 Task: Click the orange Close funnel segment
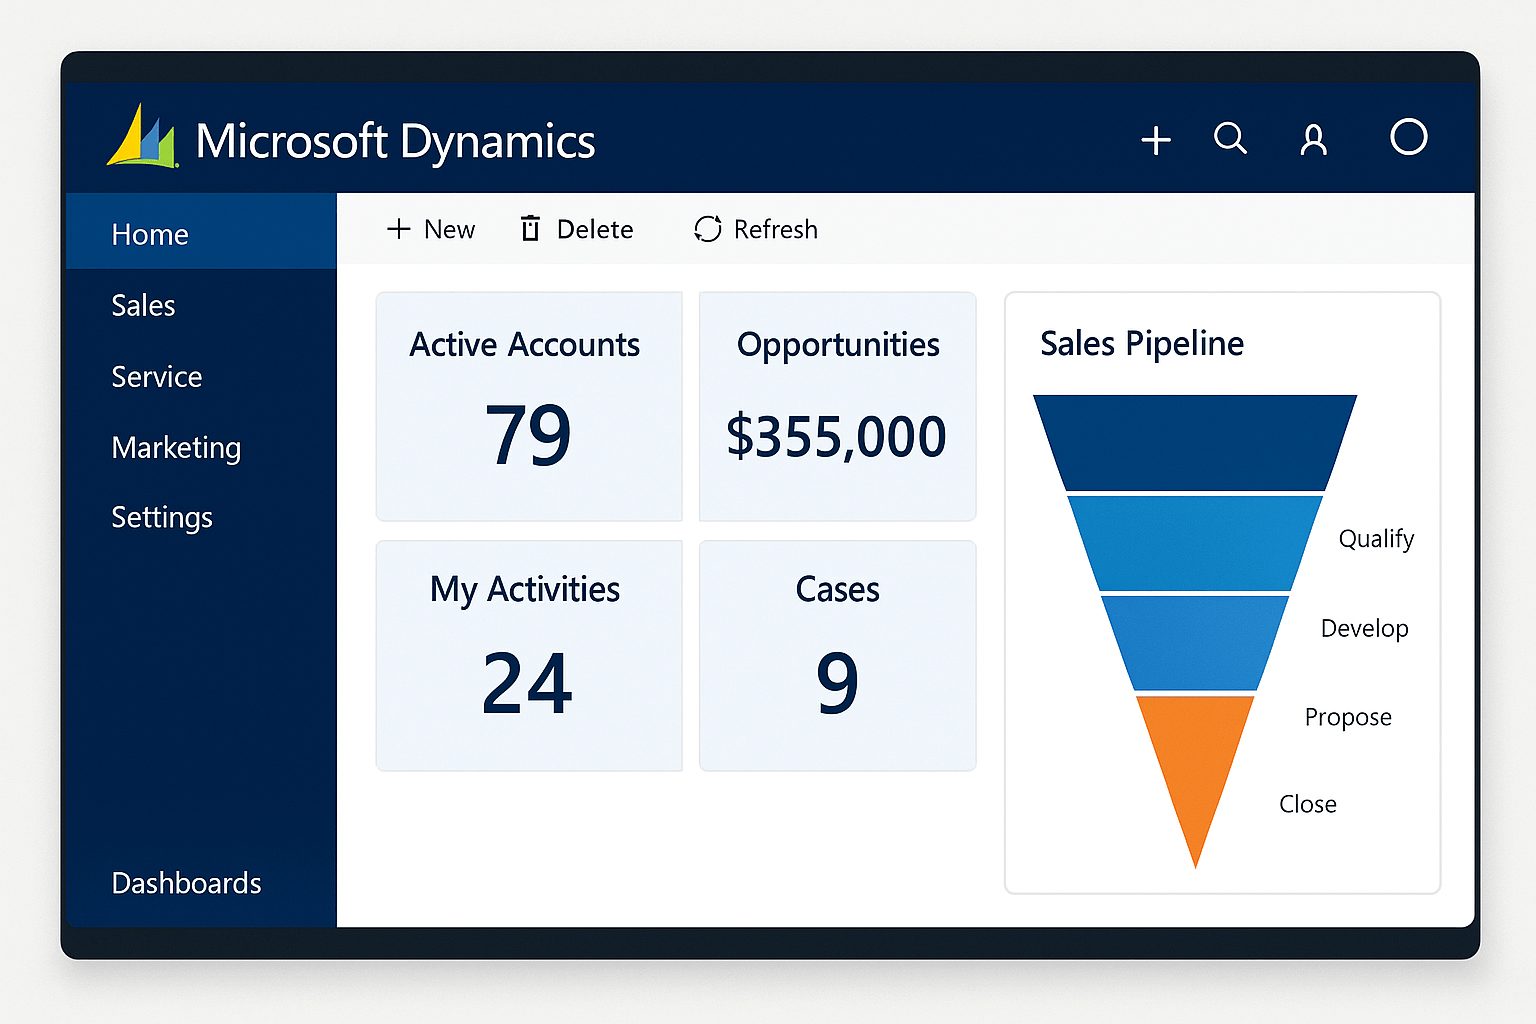tap(1195, 760)
